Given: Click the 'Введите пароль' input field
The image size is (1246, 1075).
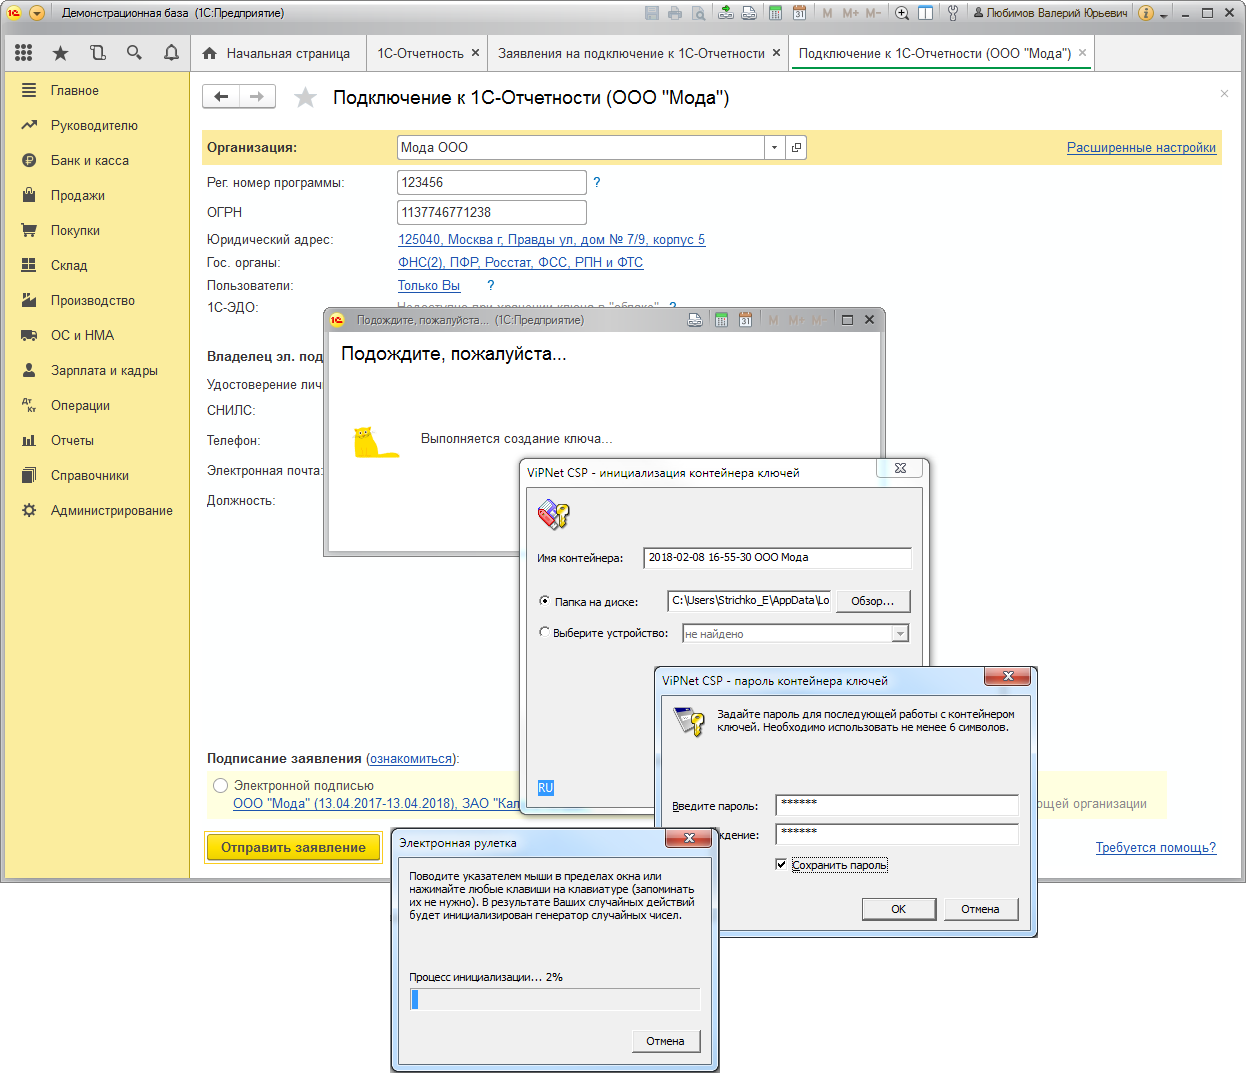Looking at the screenshot, I should pyautogui.click(x=896, y=805).
